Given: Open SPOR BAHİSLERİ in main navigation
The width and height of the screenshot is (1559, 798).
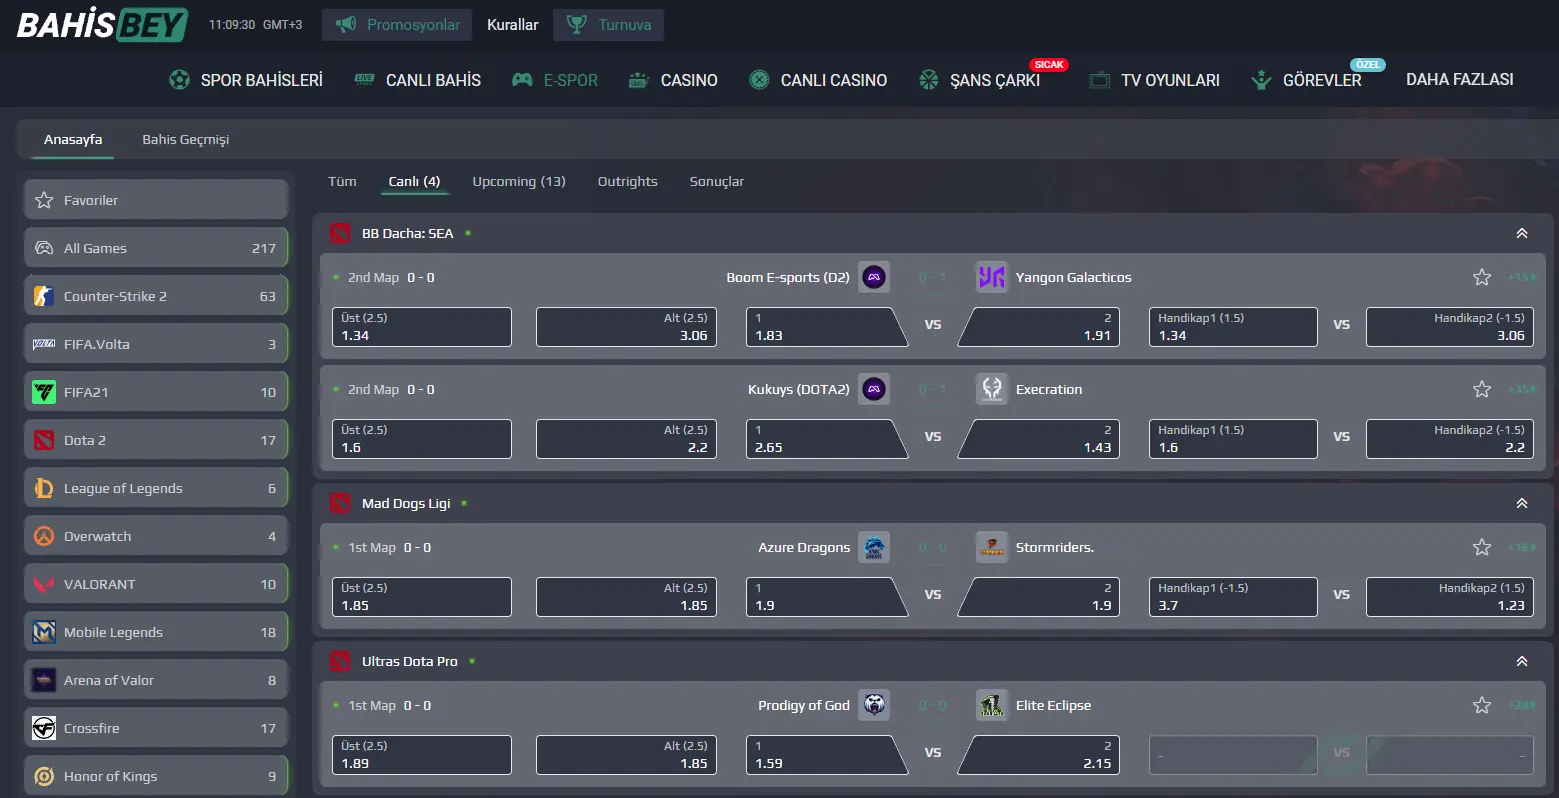Looking at the screenshot, I should [x=246, y=80].
